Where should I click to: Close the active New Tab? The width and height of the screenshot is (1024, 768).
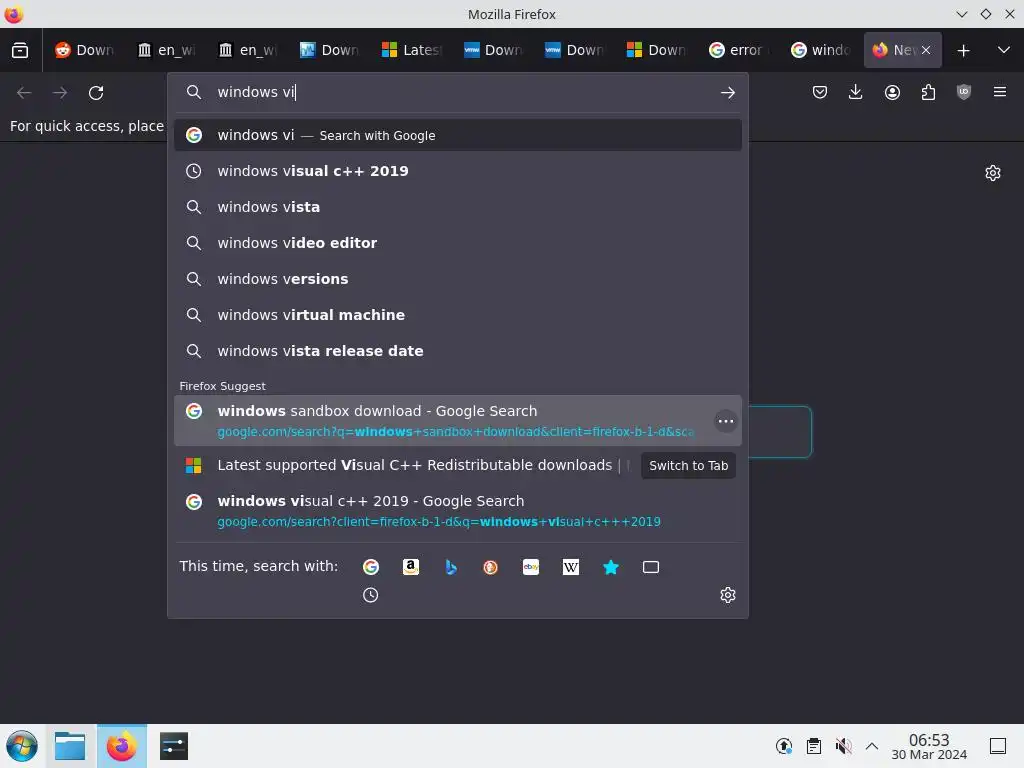(x=926, y=50)
